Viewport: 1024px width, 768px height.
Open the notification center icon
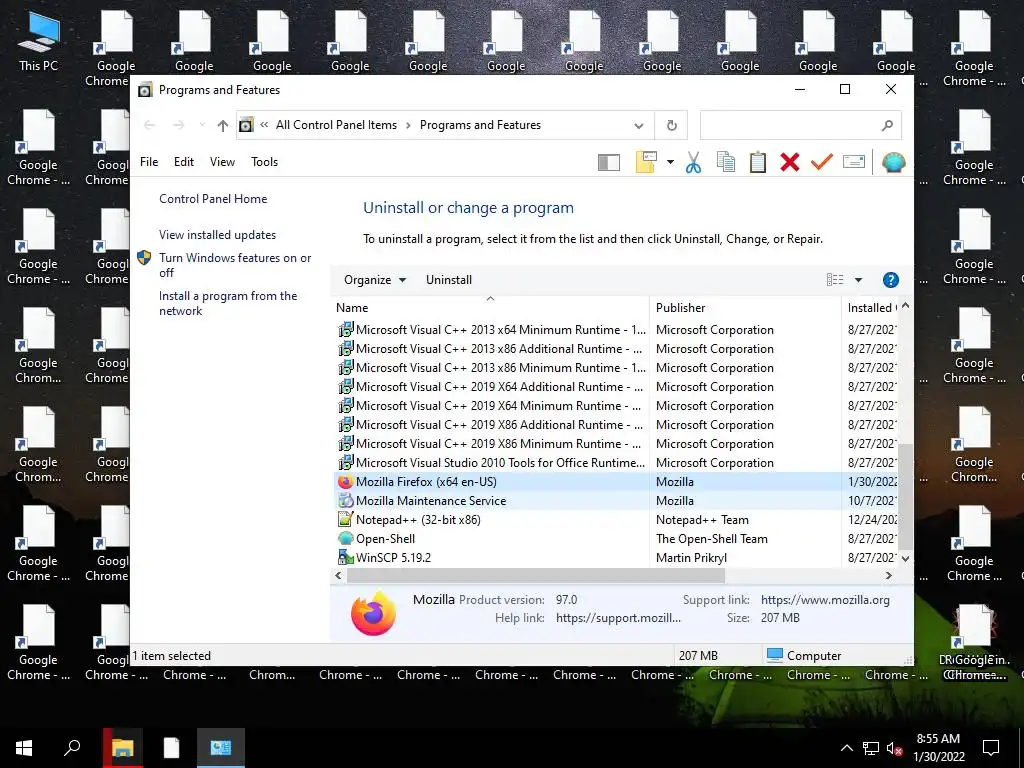coord(991,748)
